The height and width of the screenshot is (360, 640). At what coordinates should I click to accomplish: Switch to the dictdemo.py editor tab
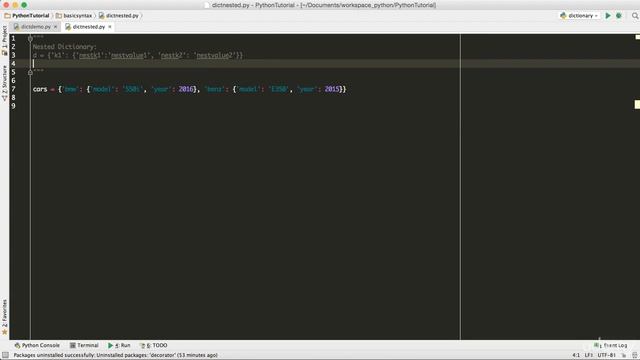pos(36,27)
